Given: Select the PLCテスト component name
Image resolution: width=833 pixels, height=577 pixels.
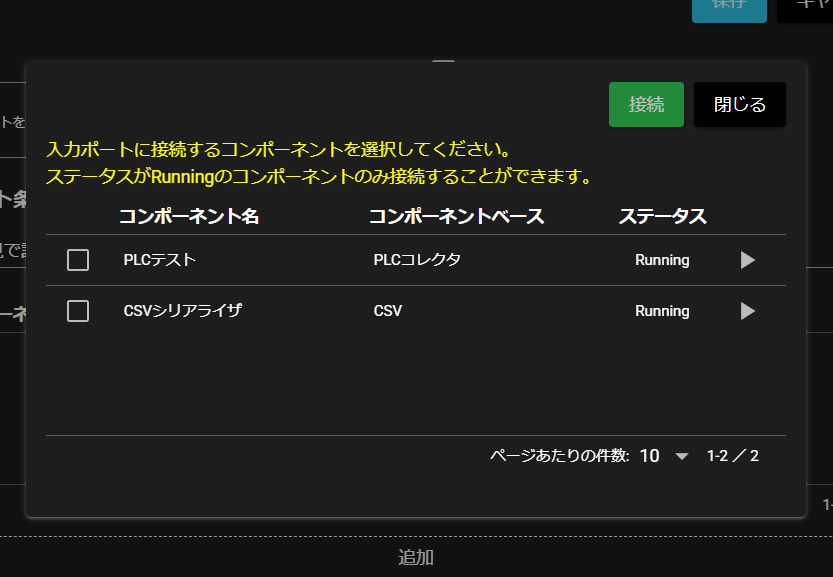Looking at the screenshot, I should click(160, 260).
